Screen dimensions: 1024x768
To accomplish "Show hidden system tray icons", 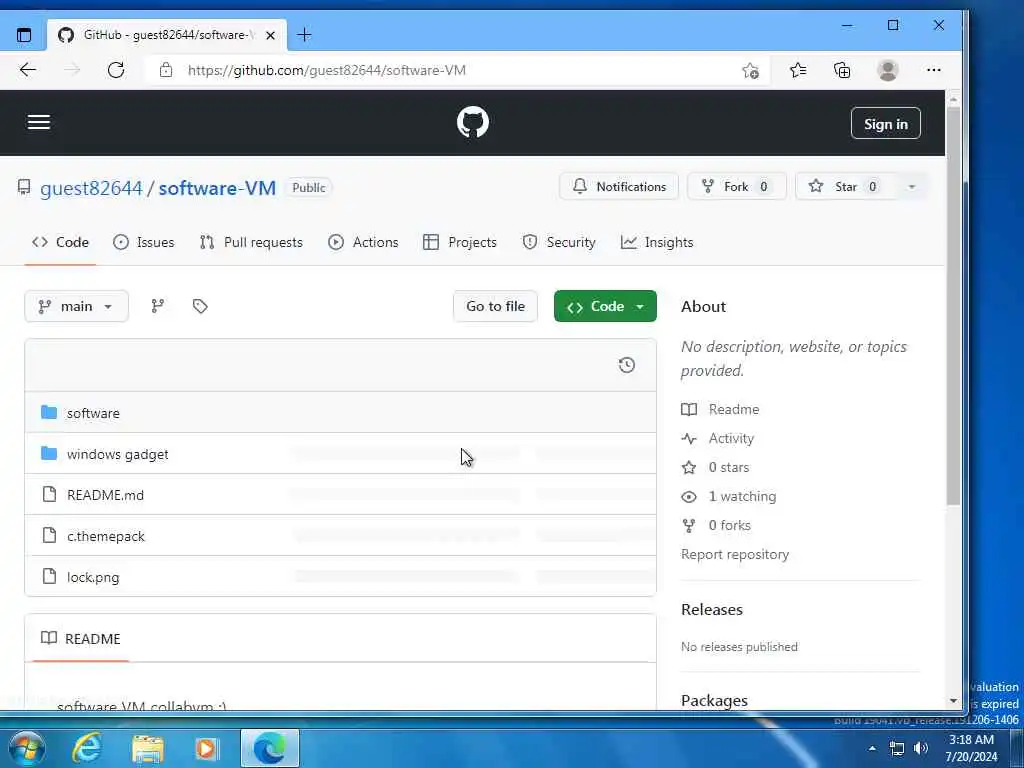I will (872, 748).
